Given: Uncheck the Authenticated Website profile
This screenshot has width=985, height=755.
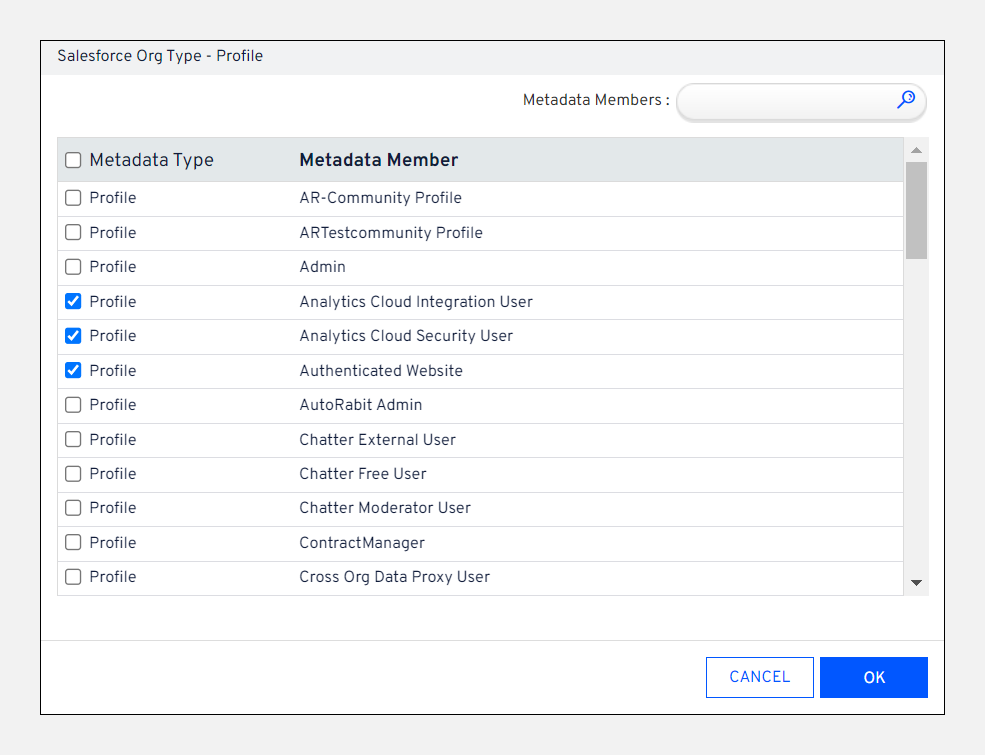Looking at the screenshot, I should click(x=73, y=371).
